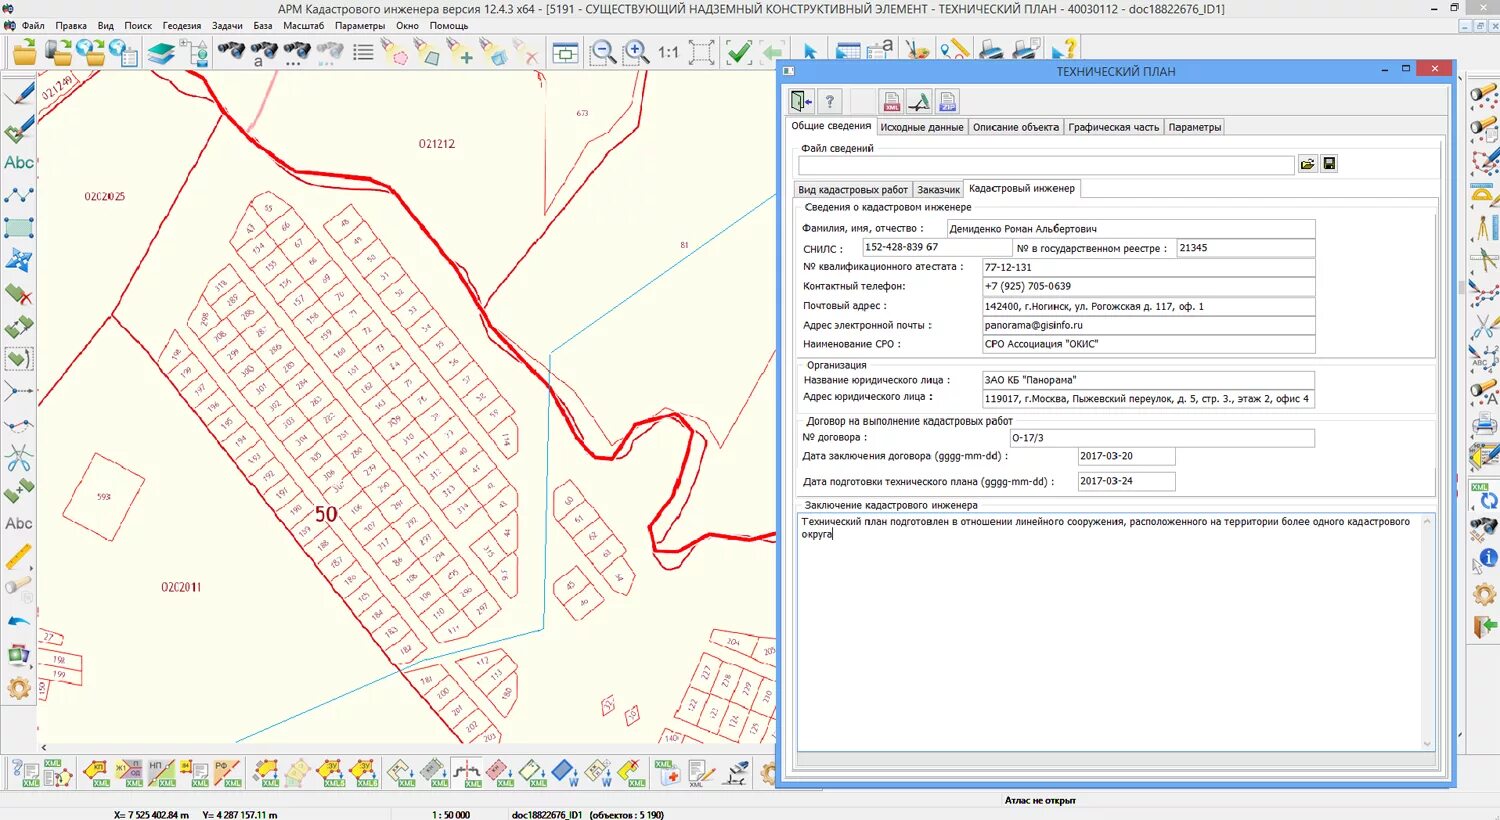The height and width of the screenshot is (820, 1500).
Task: Set scale to 1:1
Action: (x=668, y=52)
